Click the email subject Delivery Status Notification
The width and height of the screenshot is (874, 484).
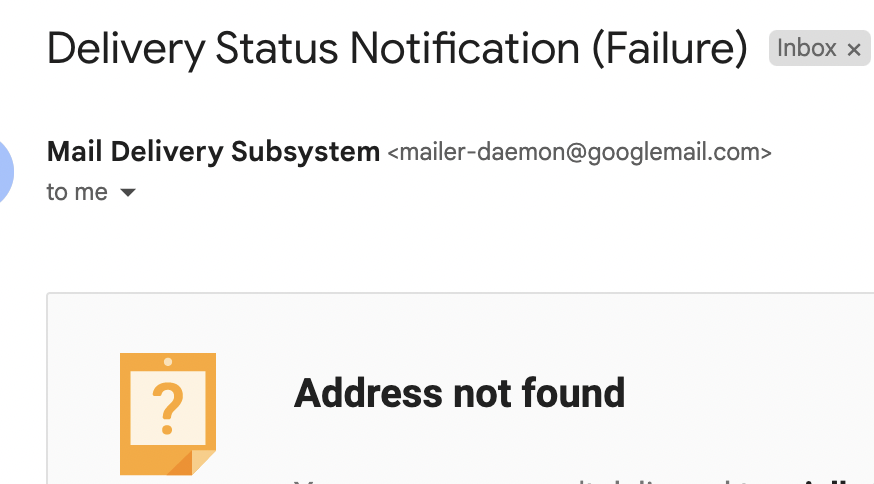[x=397, y=48]
